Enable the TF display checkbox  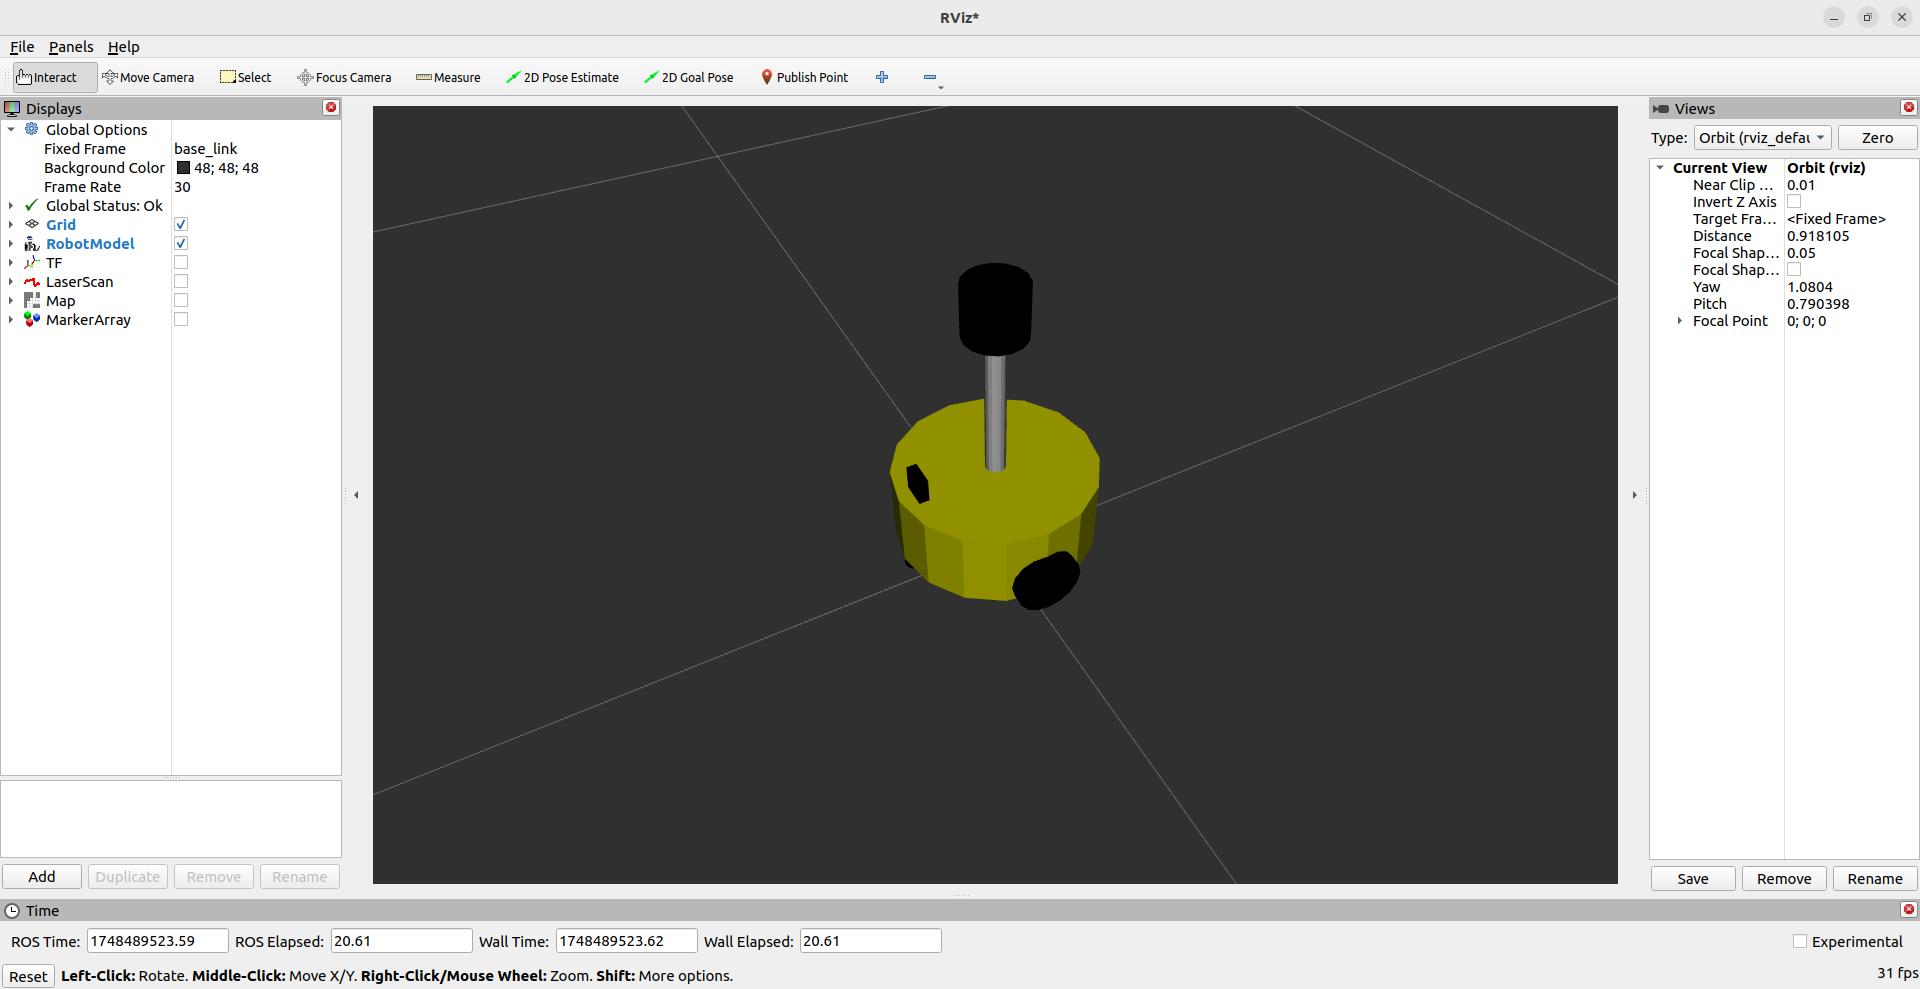(181, 262)
